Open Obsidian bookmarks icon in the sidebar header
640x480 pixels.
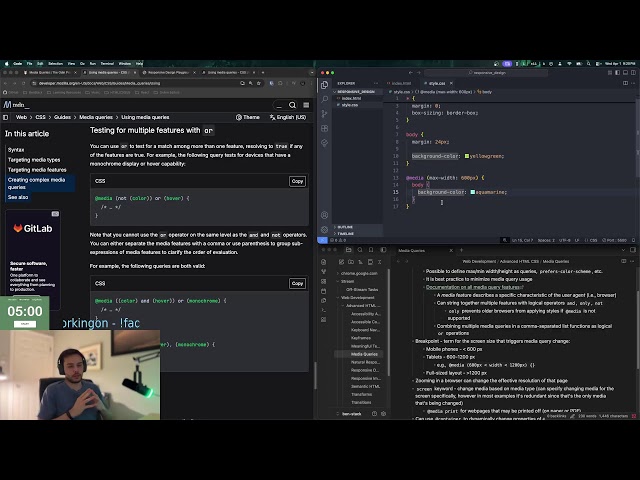pos(371,250)
